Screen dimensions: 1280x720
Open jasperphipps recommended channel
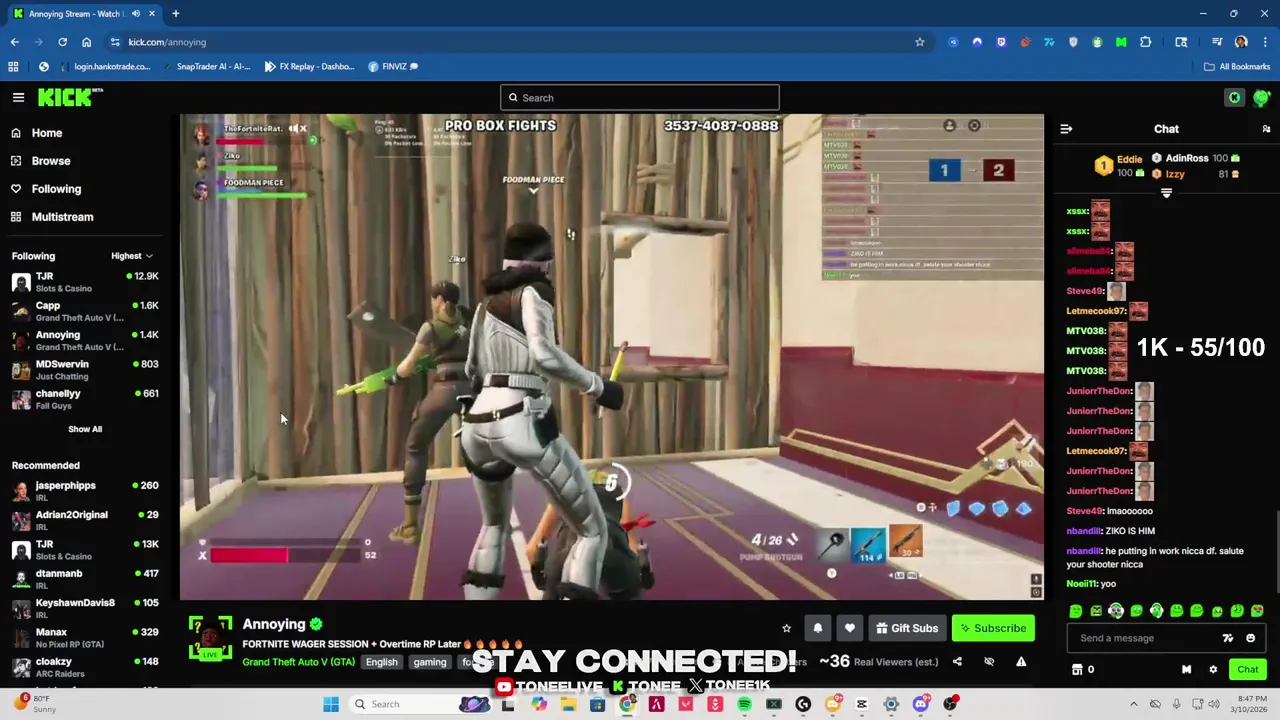point(85,491)
